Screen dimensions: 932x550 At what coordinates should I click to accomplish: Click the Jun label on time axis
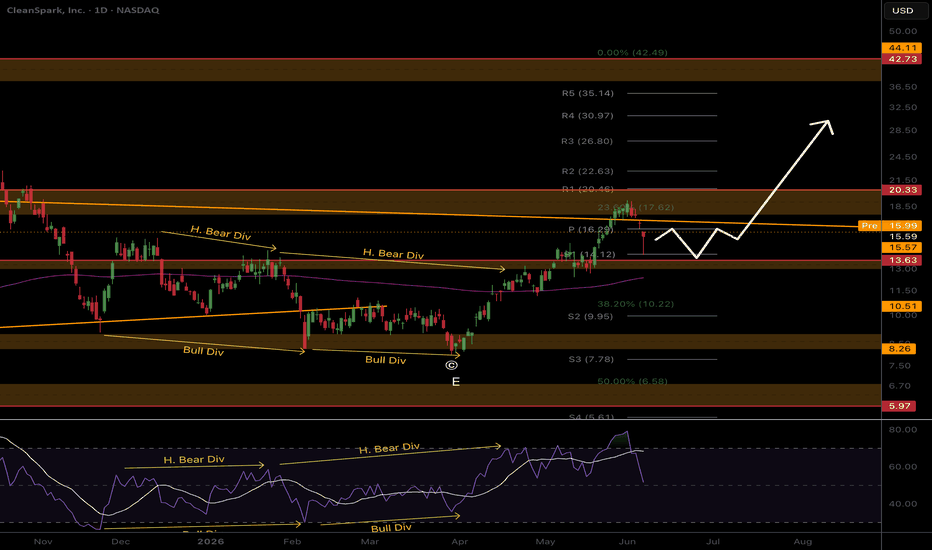pos(627,542)
